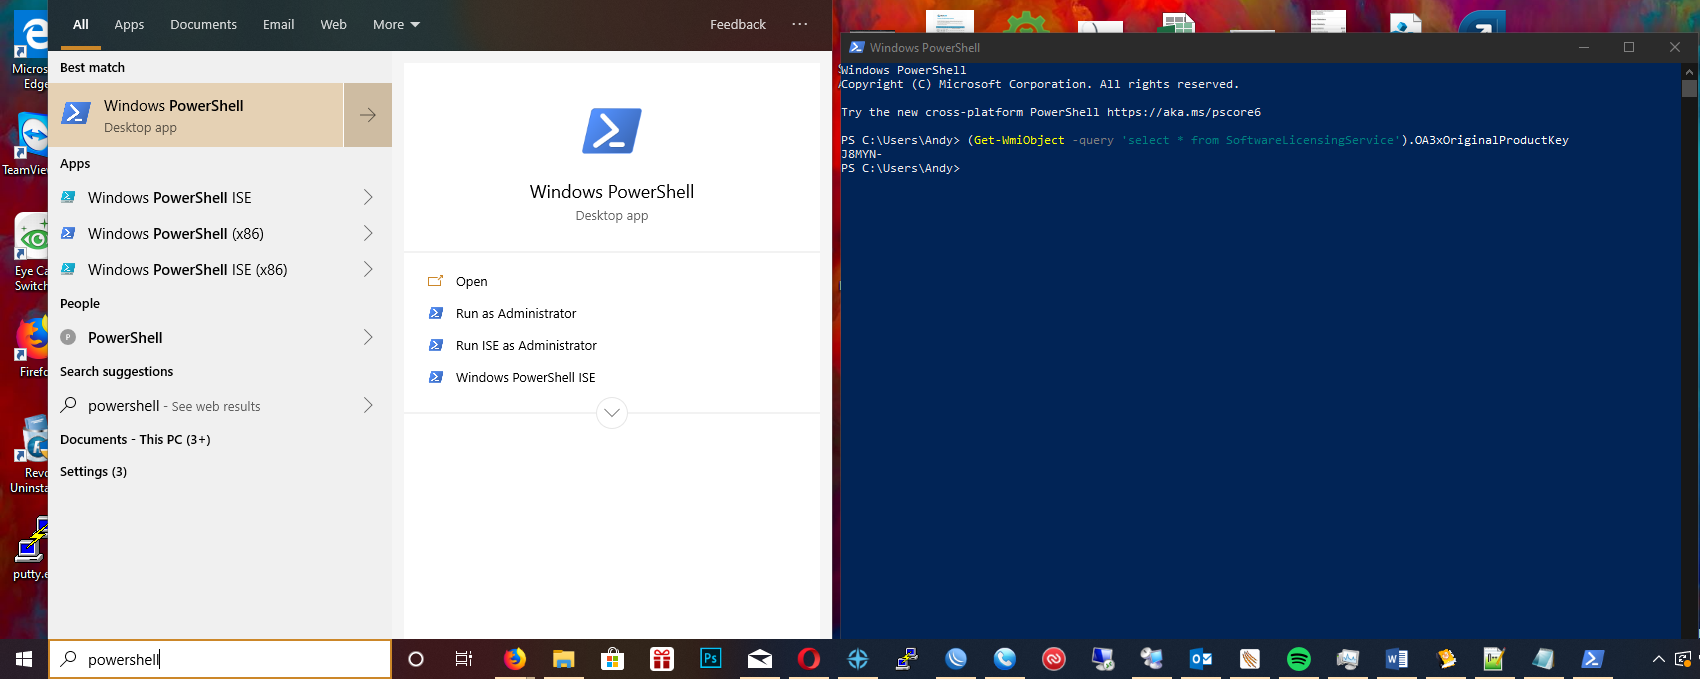Screen dimensions: 1700x679
Task: Expand Windows PowerShell (x86) result chevron
Action: (x=368, y=233)
